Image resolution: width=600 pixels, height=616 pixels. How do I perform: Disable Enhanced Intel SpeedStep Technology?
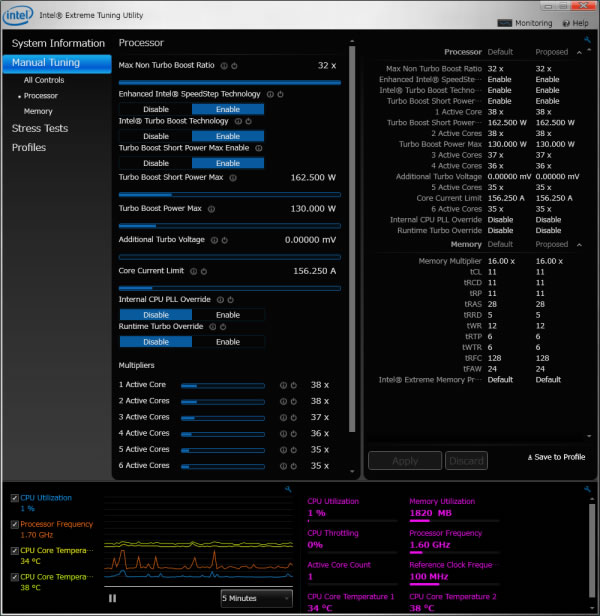pyautogui.click(x=156, y=109)
